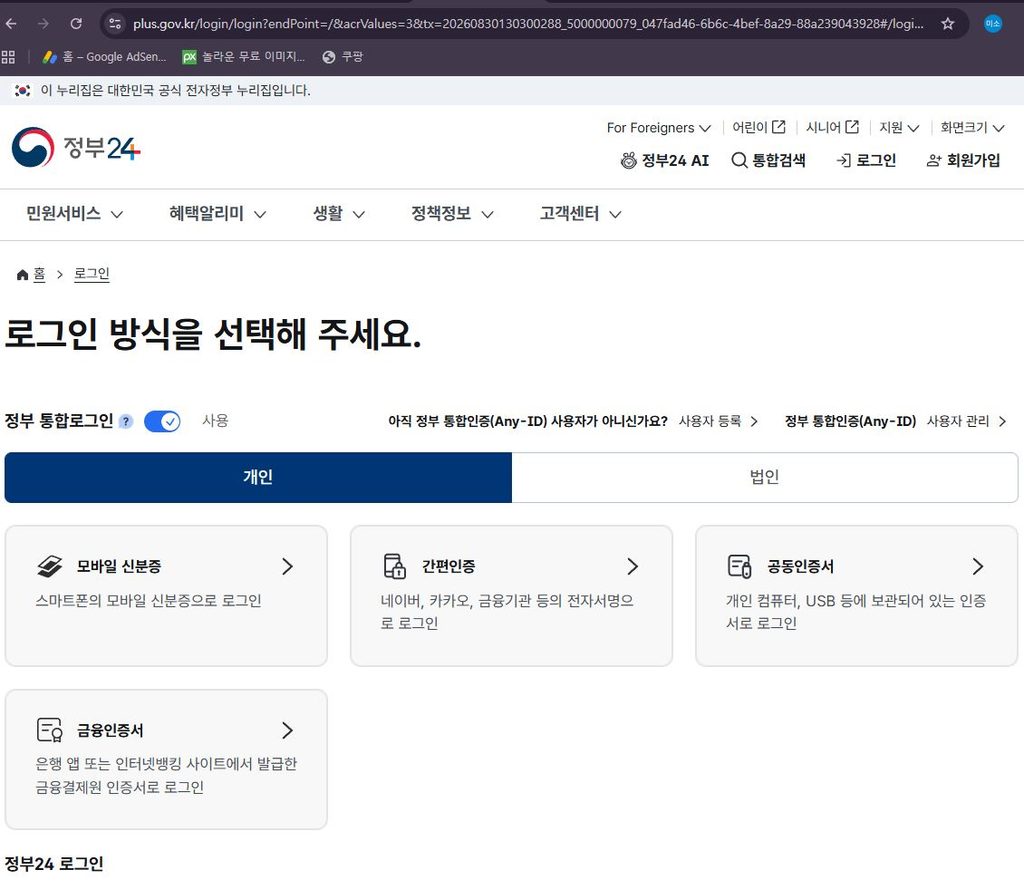Open the Google AdSense bookmark
Image resolution: width=1024 pixels, height=890 pixels.
point(104,57)
